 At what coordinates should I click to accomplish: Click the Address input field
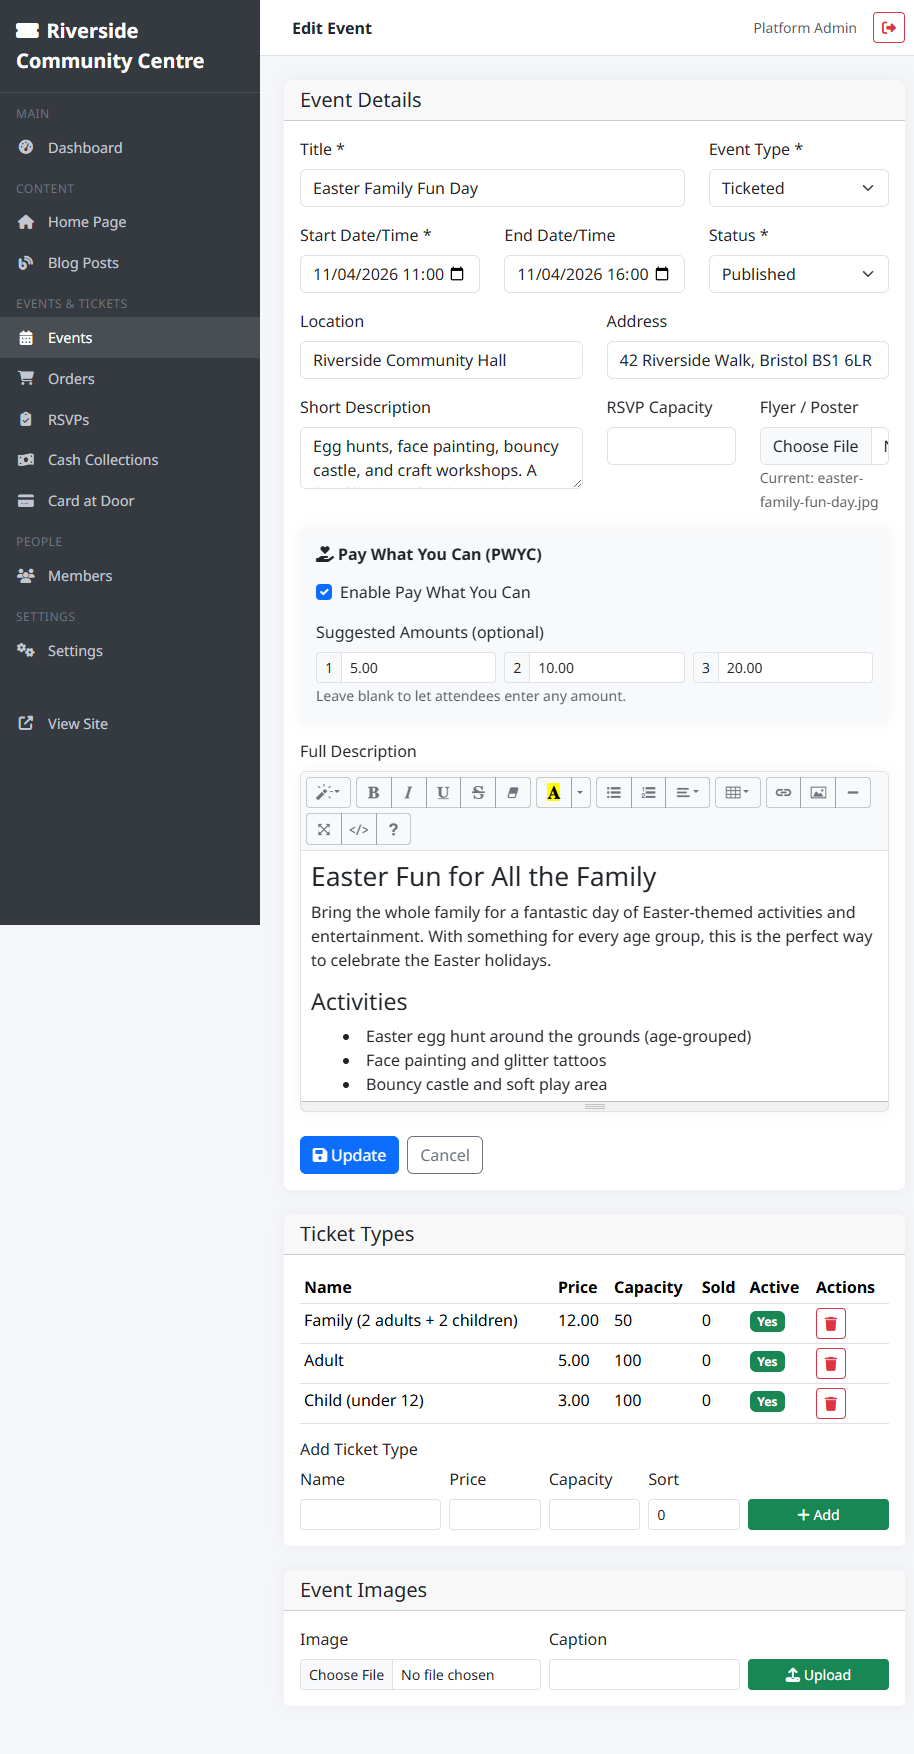click(748, 360)
